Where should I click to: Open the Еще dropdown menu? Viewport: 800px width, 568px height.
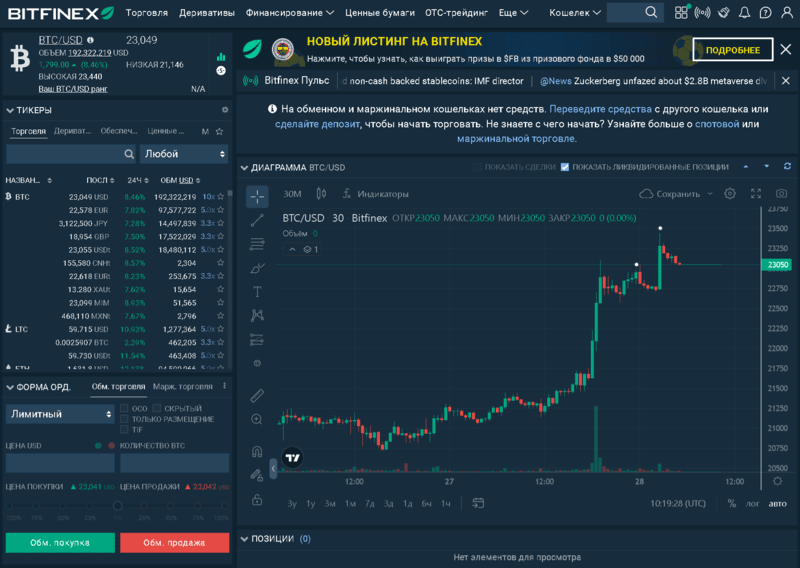tap(513, 13)
